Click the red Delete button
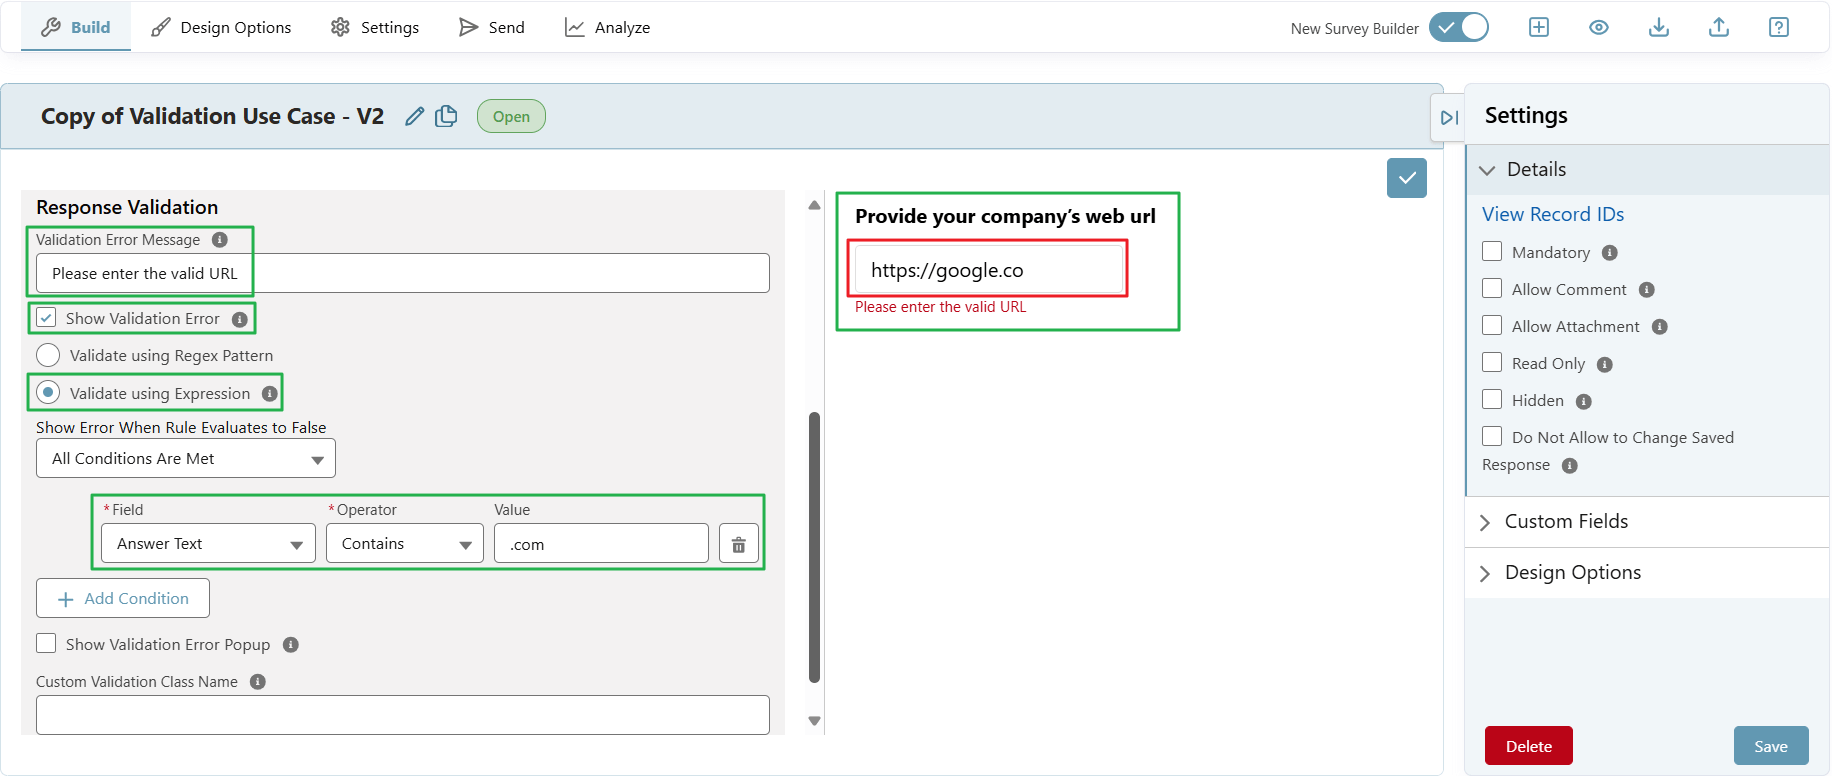This screenshot has height=776, width=1832. point(1529,746)
